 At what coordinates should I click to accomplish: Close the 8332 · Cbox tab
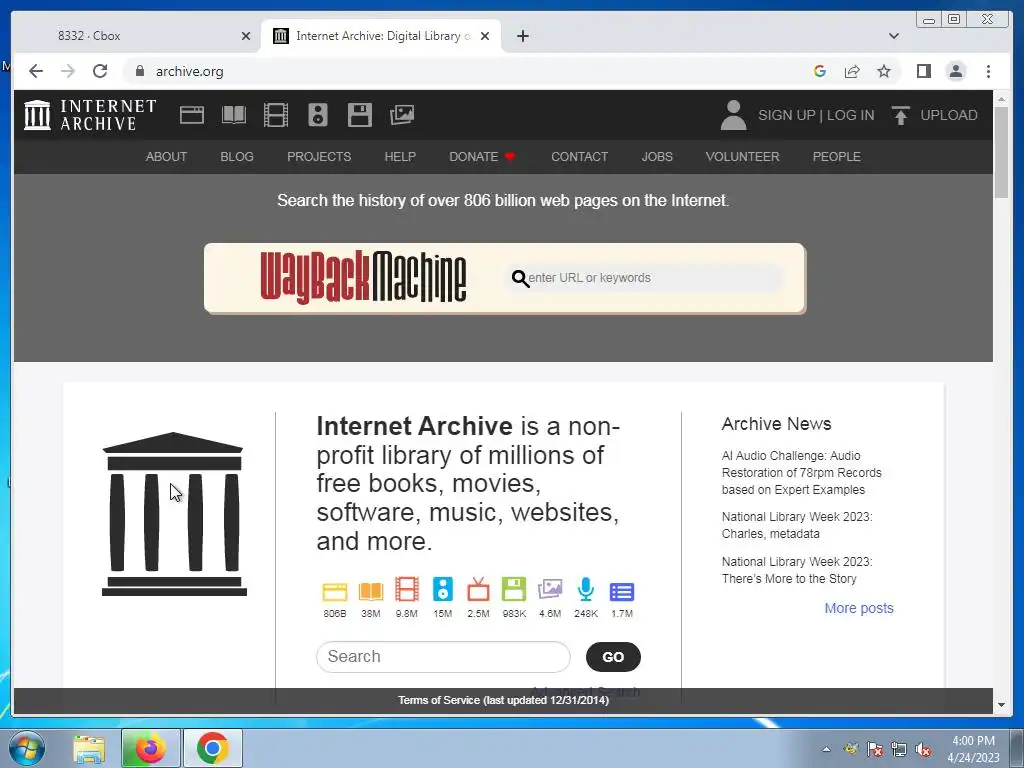coord(246,36)
